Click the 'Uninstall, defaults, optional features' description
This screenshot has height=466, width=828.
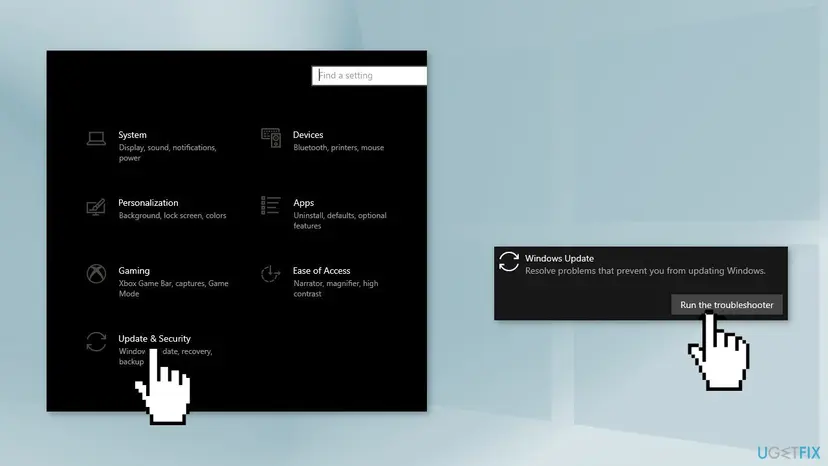click(340, 220)
